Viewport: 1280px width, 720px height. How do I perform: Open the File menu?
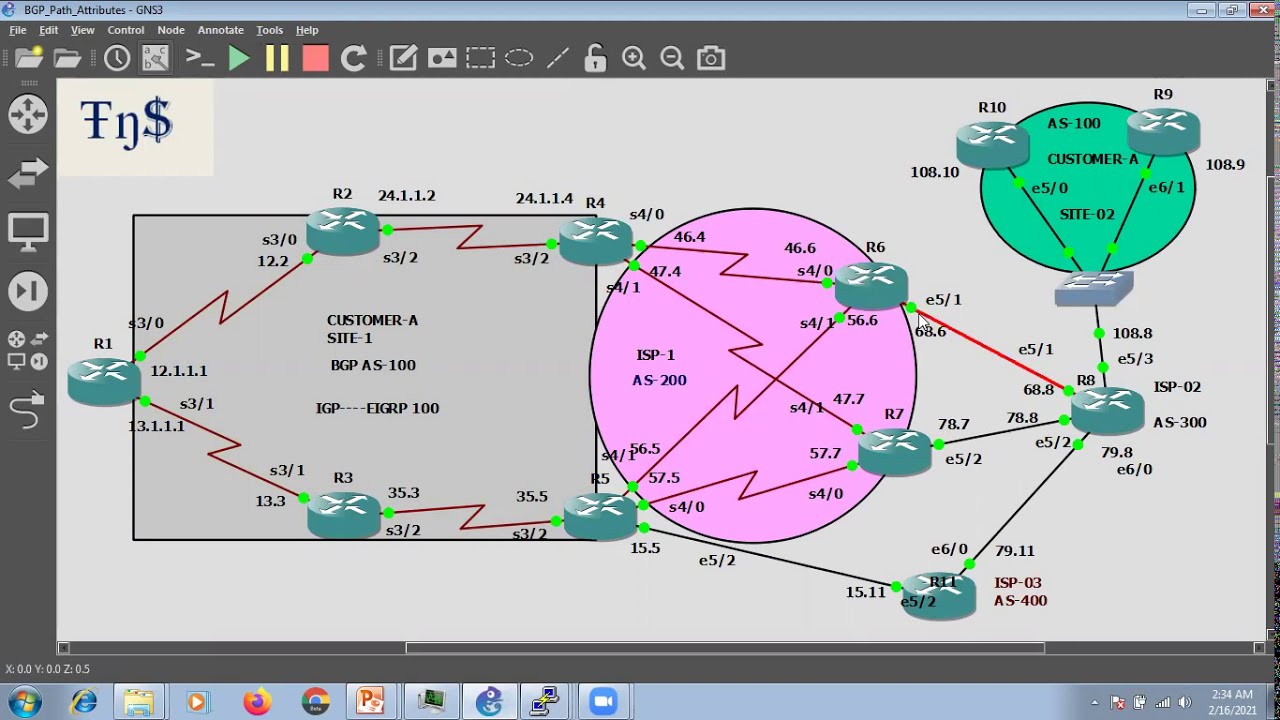(18, 30)
